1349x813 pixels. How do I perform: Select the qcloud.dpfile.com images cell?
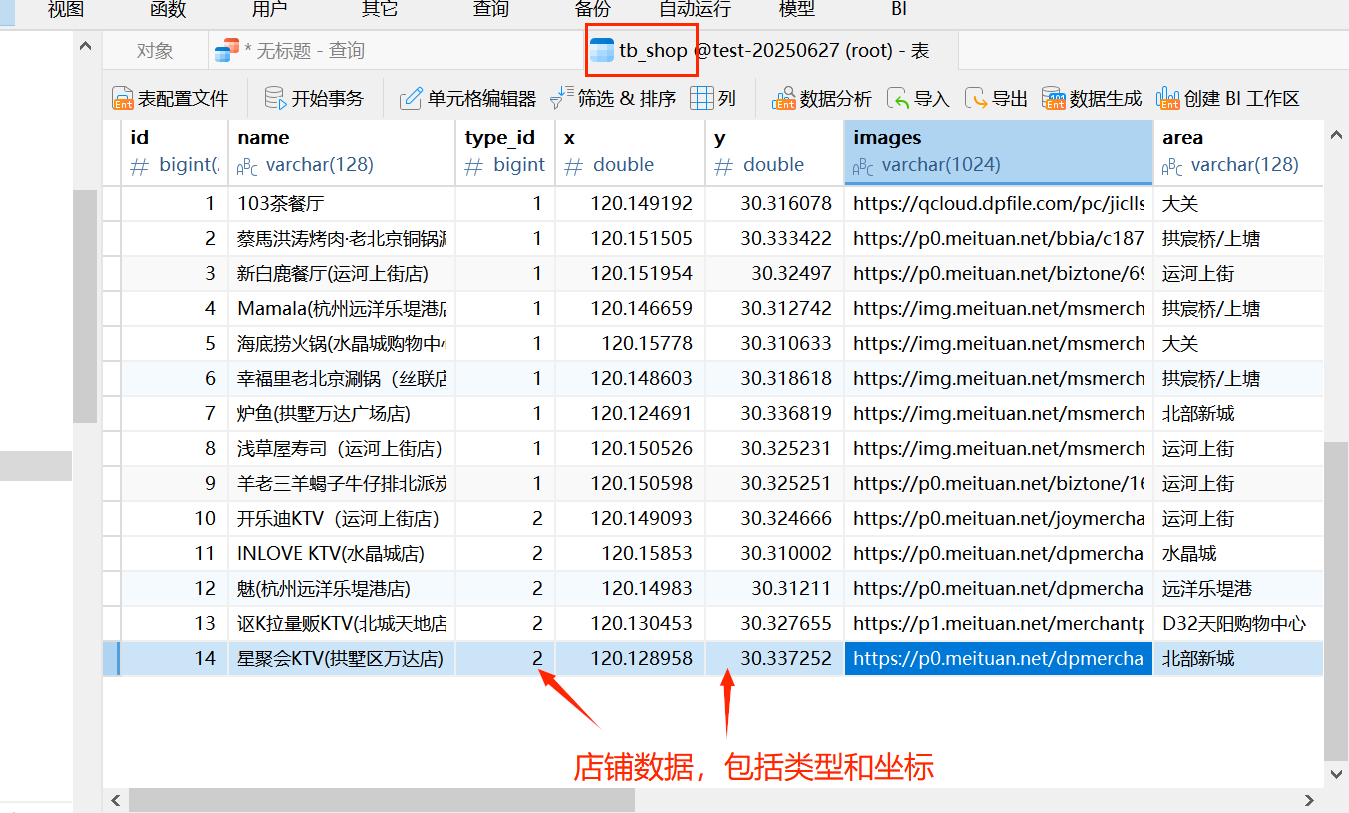tap(999, 203)
